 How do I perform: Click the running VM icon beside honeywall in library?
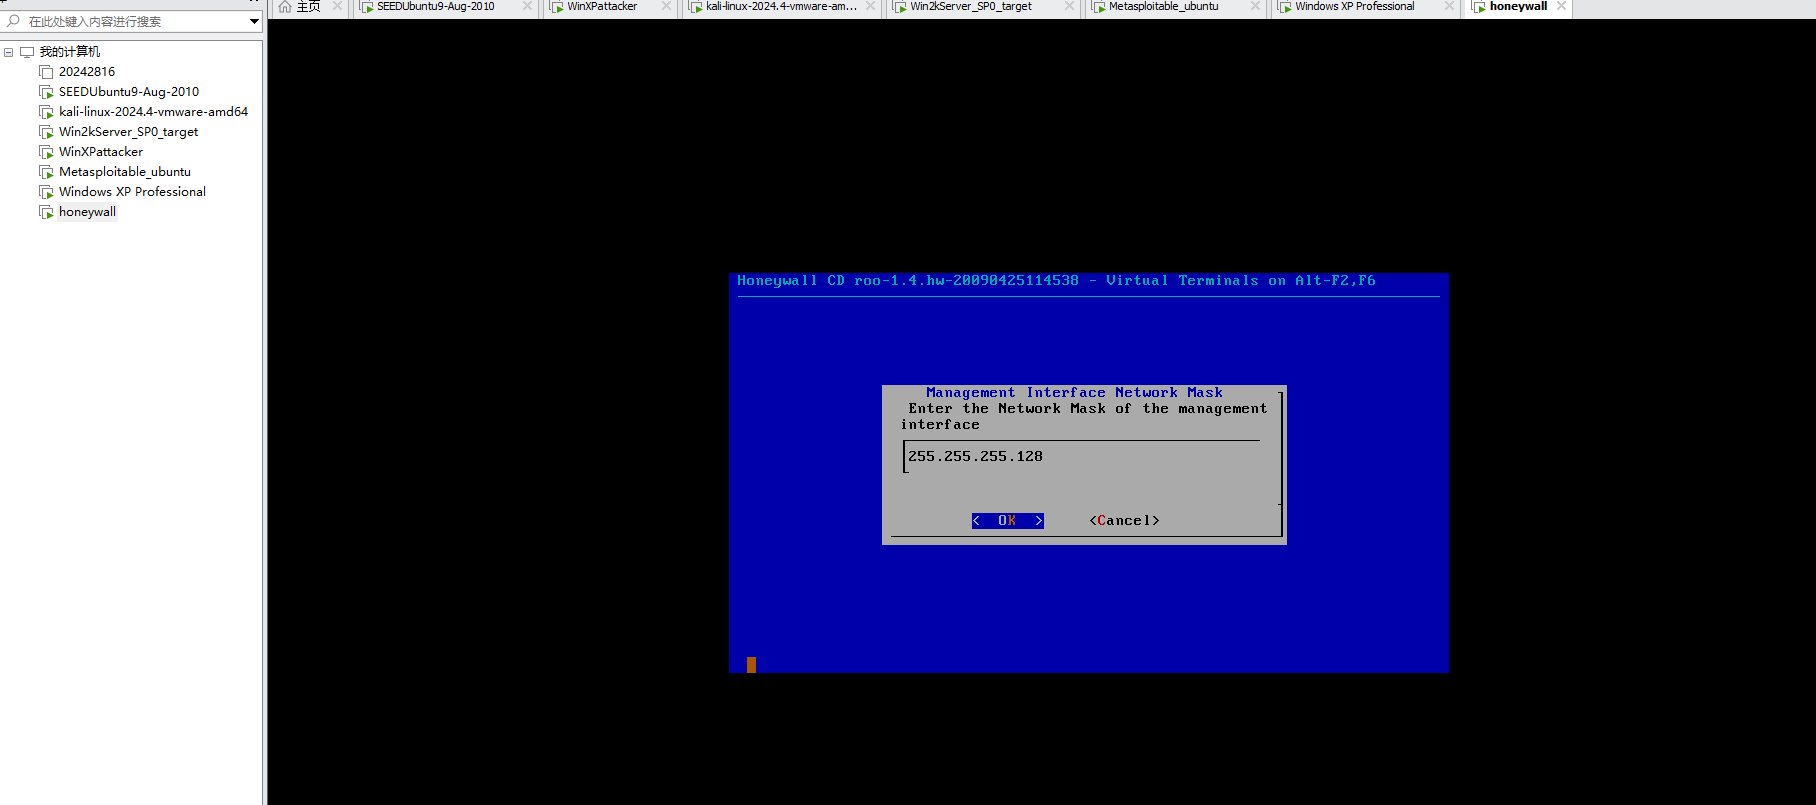click(46, 212)
